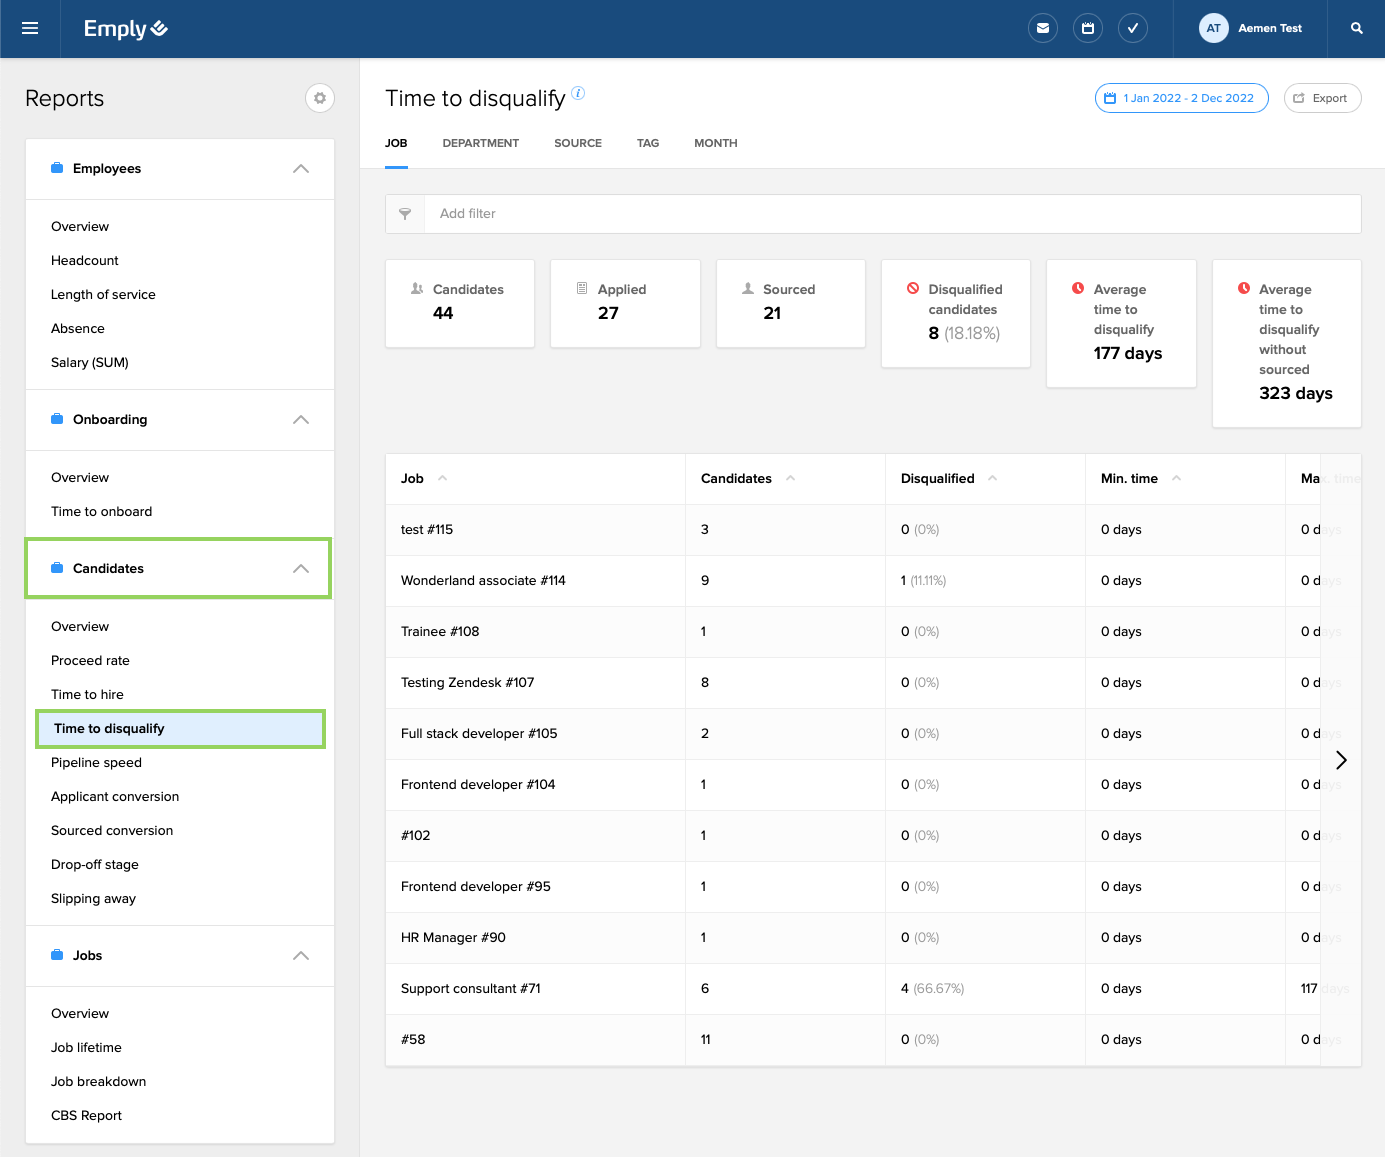Collapse the Employees section
Image resolution: width=1385 pixels, height=1157 pixels.
(x=300, y=169)
